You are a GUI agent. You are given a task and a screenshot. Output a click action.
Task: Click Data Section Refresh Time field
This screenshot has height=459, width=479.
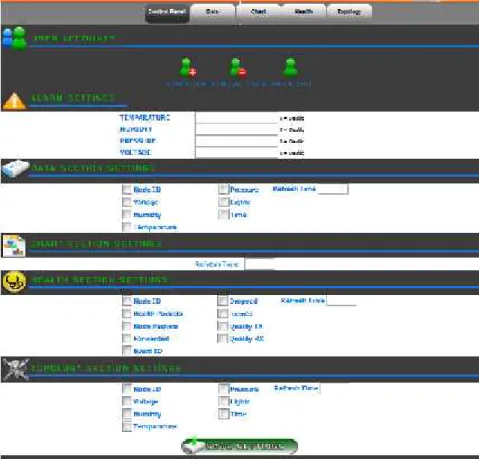tap(332, 189)
